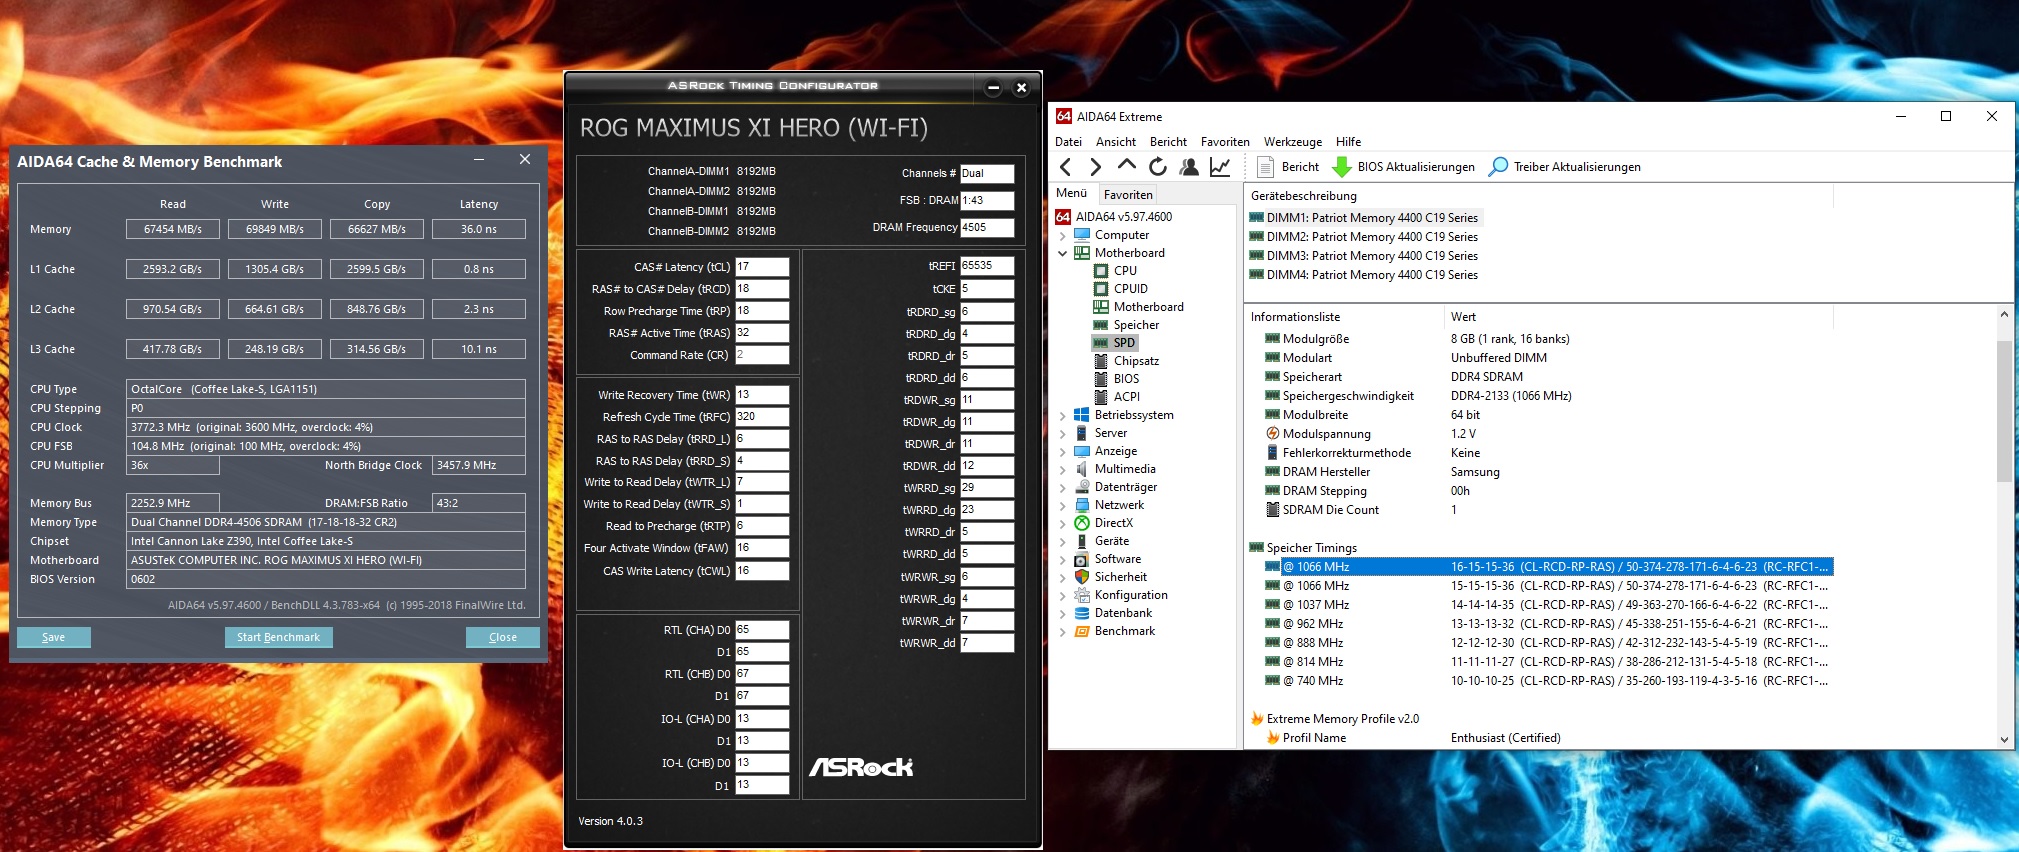The image size is (2019, 852).
Task: Expand the Netzwerk tree node
Action: (x=1062, y=505)
